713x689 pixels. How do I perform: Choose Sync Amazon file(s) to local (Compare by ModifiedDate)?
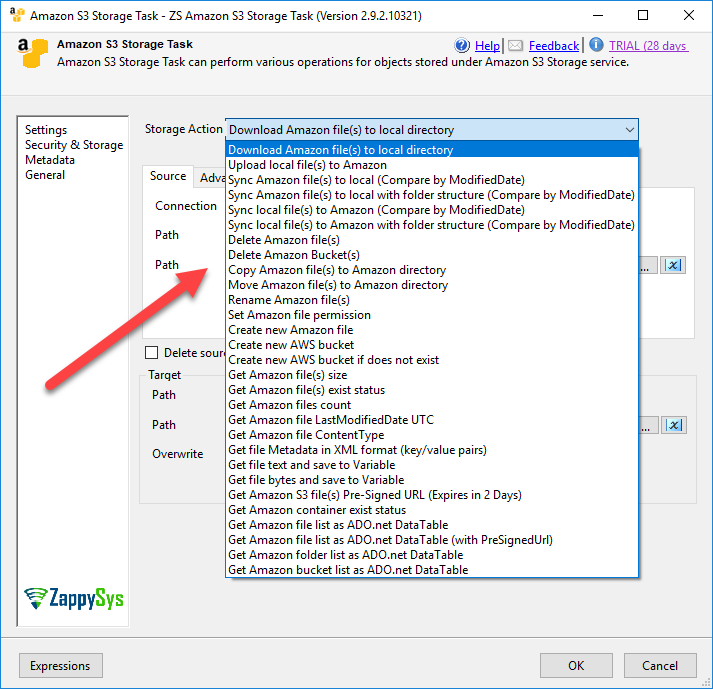(x=432, y=180)
